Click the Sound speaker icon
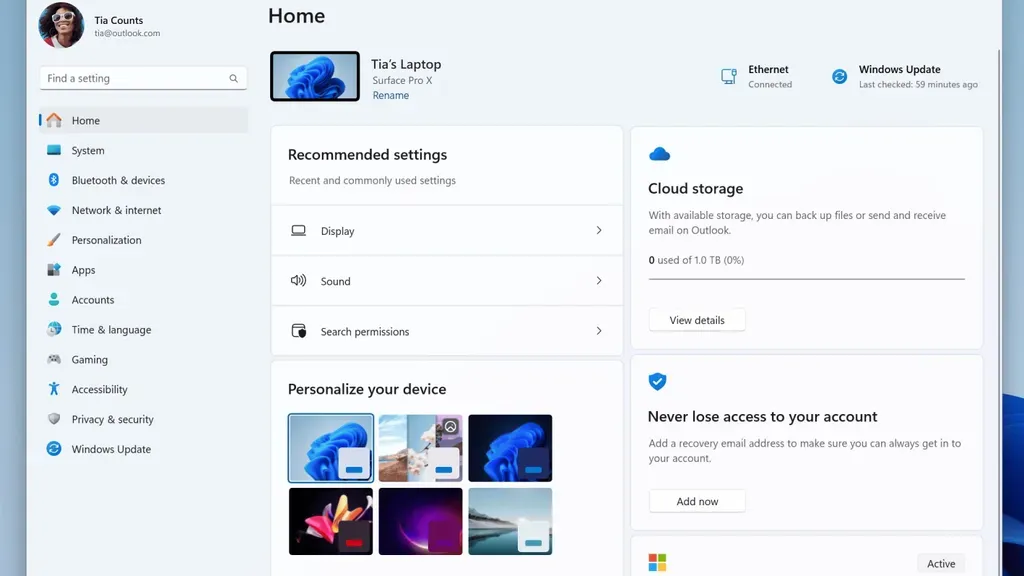Viewport: 1024px width, 576px height. click(298, 281)
